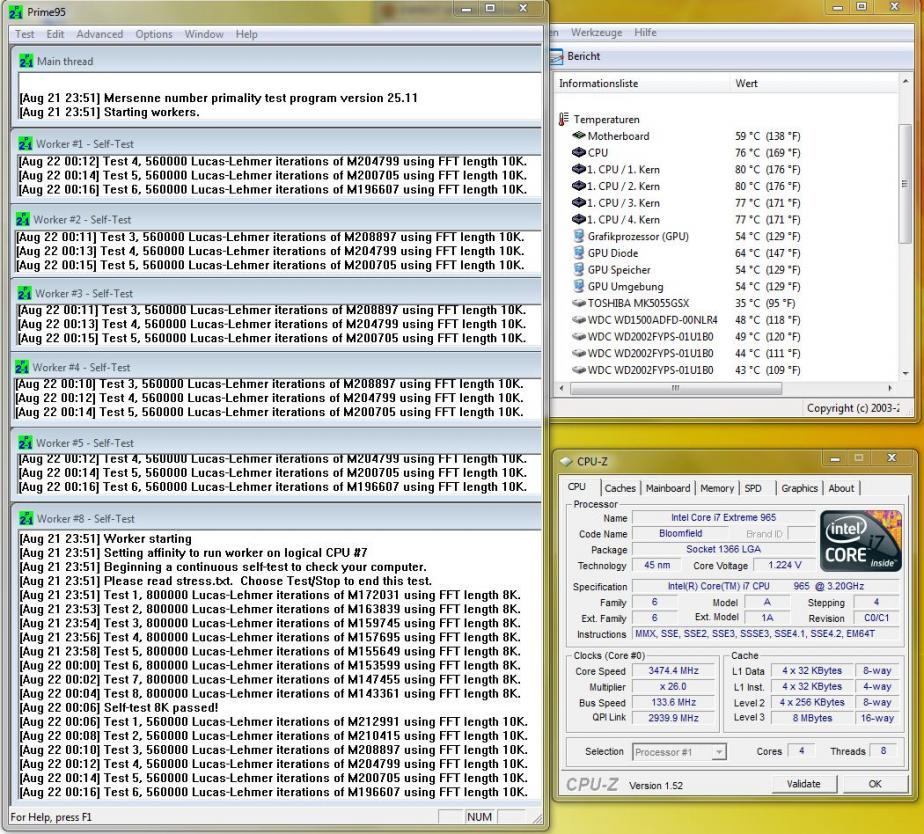Click the Worker #1 Self-Test window icon
This screenshot has height=834, width=924.
(25, 143)
